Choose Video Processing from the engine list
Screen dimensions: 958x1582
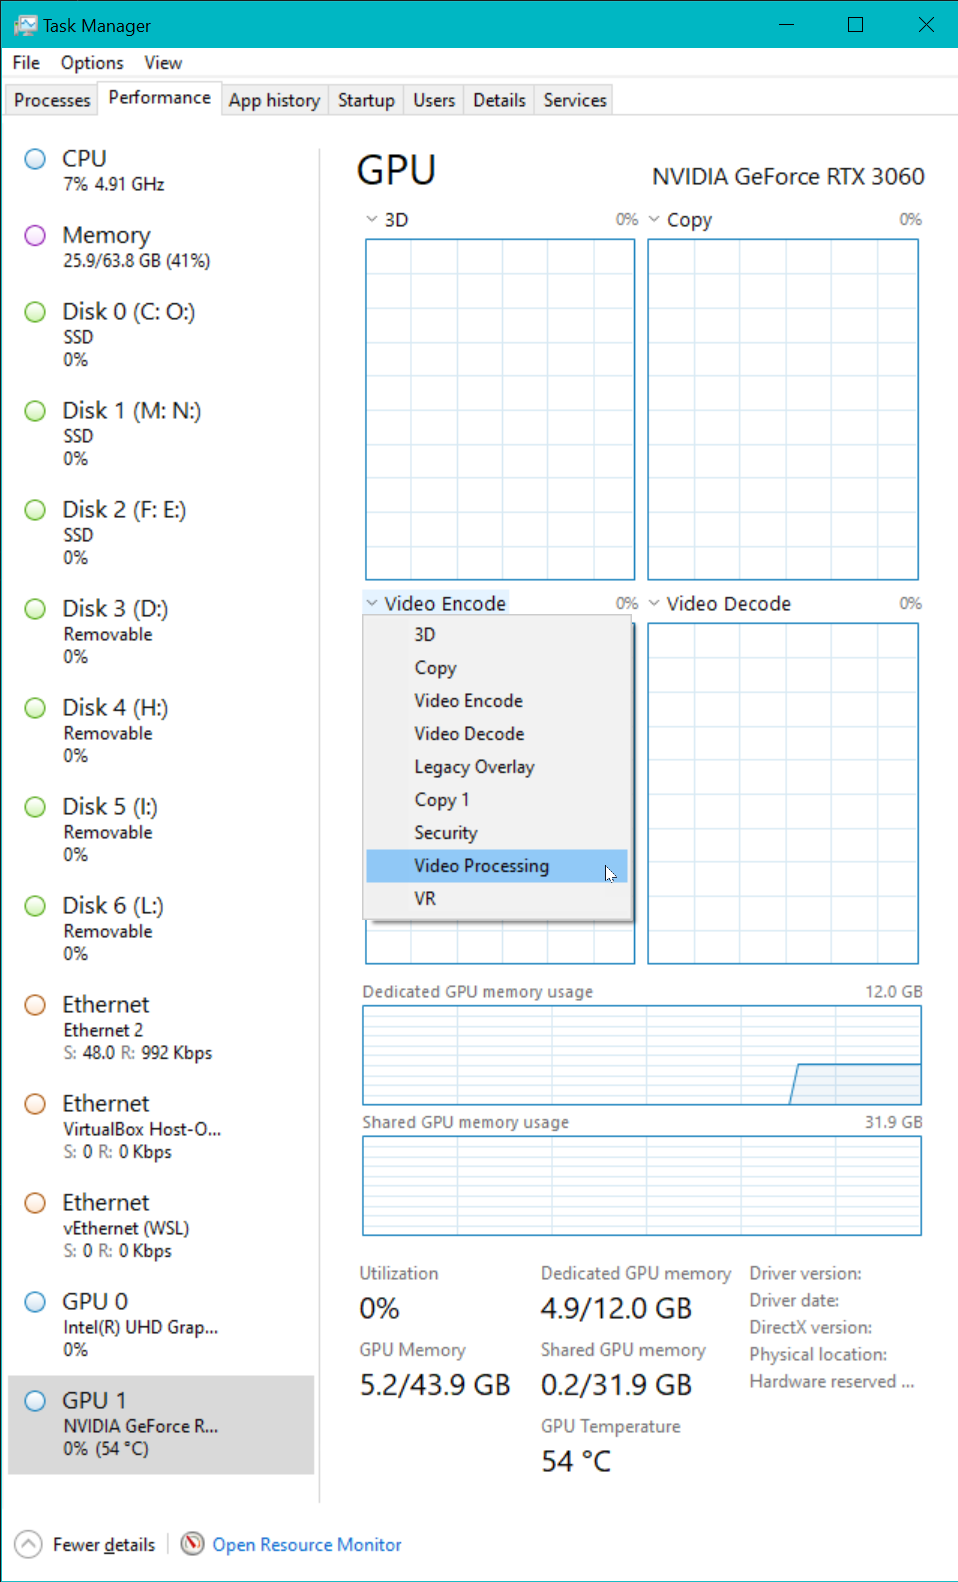click(482, 866)
